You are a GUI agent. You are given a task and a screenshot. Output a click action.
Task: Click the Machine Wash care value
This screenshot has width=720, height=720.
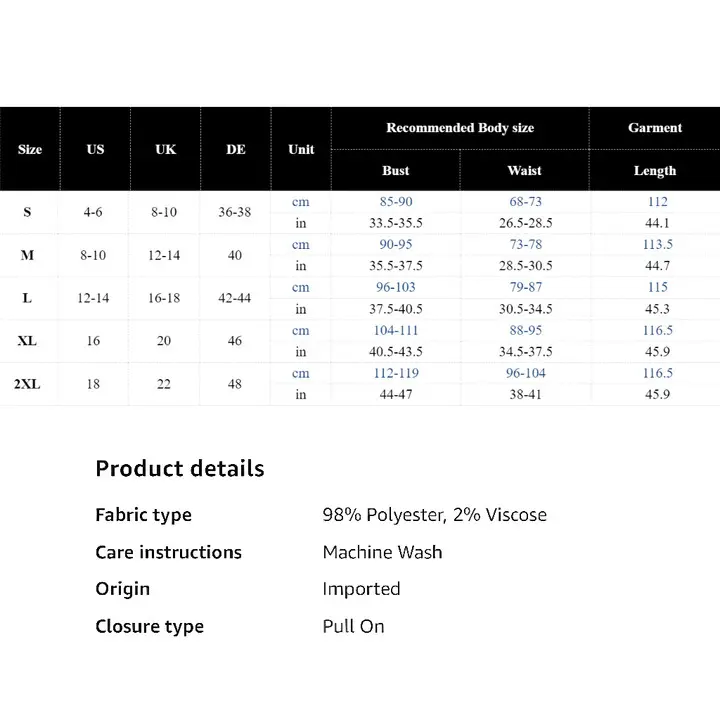coord(382,552)
